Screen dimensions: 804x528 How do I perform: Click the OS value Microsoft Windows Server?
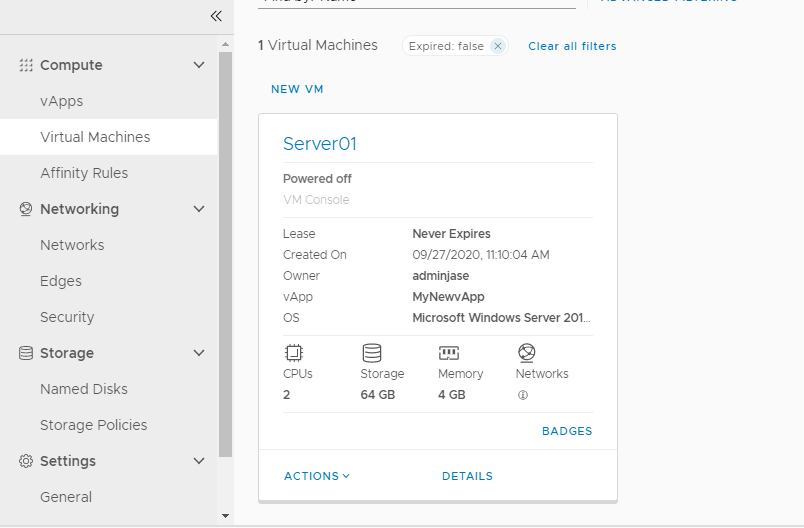pyautogui.click(x=501, y=318)
